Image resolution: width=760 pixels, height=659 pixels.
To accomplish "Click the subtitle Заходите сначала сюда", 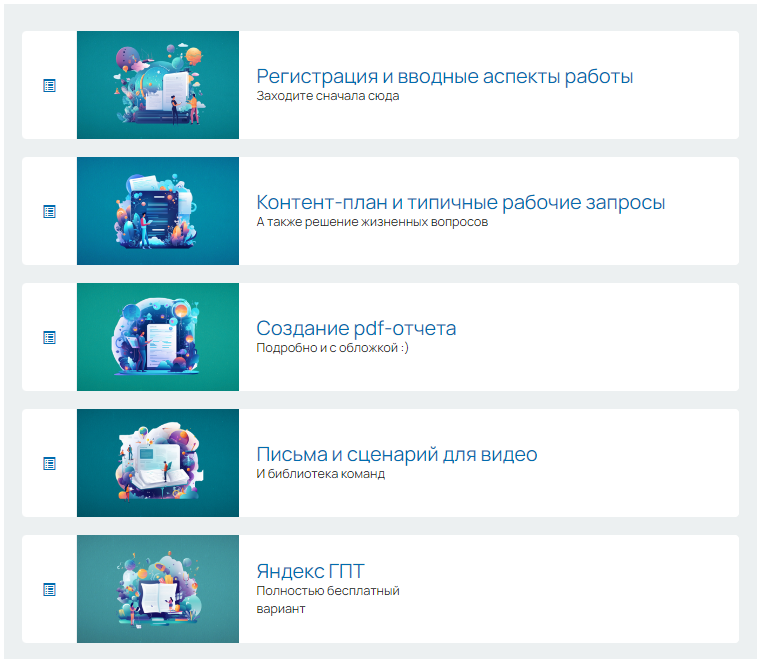I will 328,96.
